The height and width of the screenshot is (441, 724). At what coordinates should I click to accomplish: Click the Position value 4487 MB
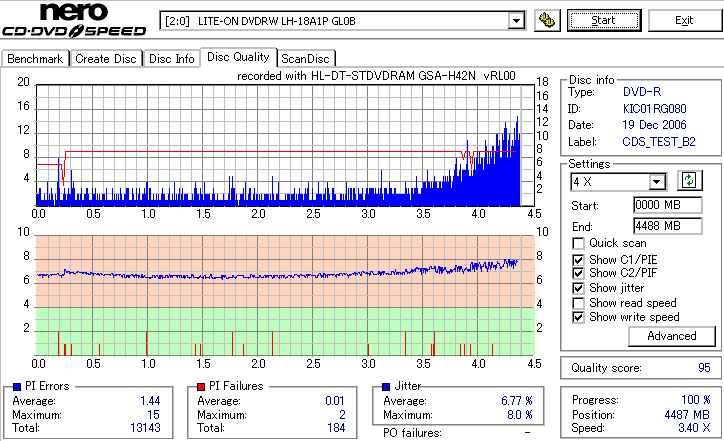687,415
